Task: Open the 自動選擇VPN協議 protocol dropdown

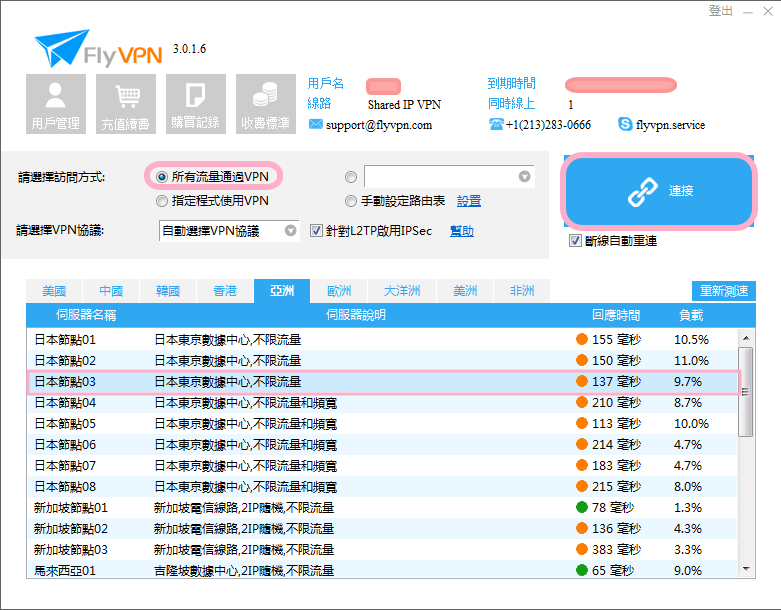Action: [x=229, y=231]
